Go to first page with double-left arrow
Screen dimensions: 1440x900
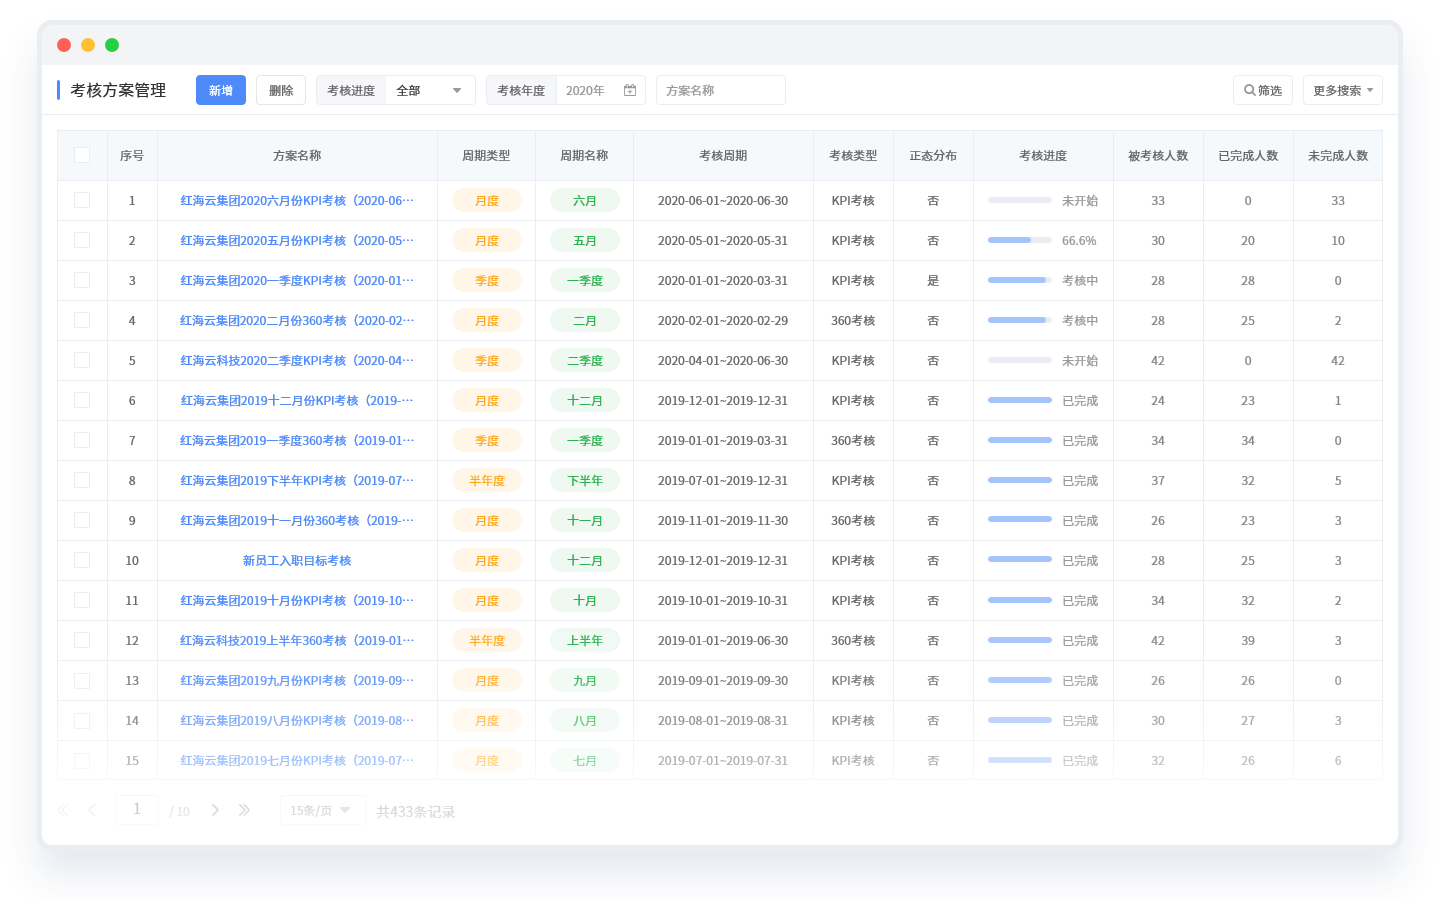click(63, 810)
